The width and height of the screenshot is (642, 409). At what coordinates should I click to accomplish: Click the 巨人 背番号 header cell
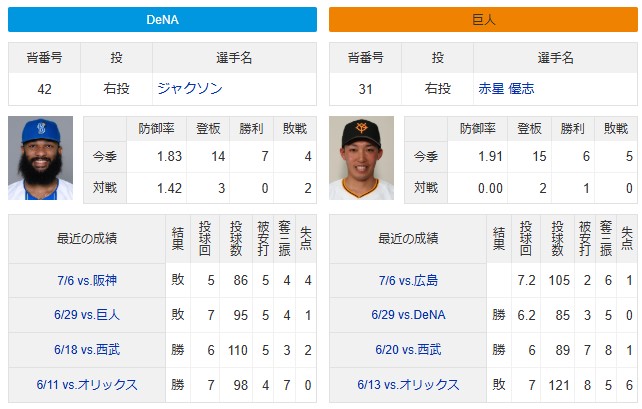365,58
